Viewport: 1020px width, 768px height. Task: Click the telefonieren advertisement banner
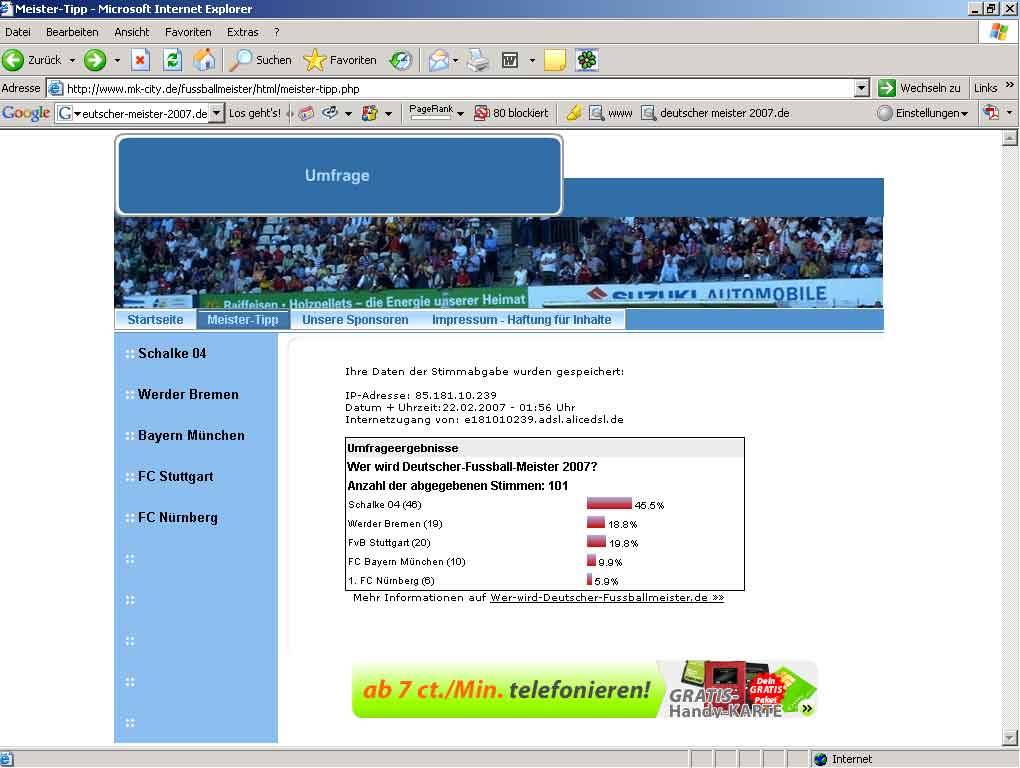[x=584, y=689]
